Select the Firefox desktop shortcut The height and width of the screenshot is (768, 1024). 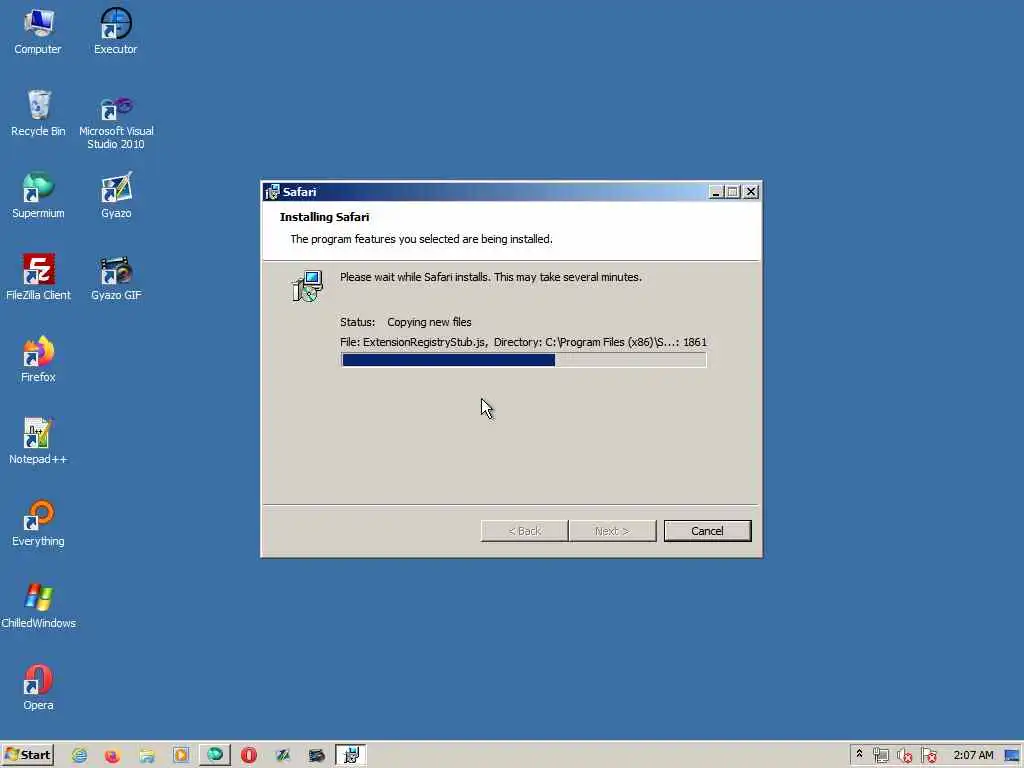click(38, 359)
